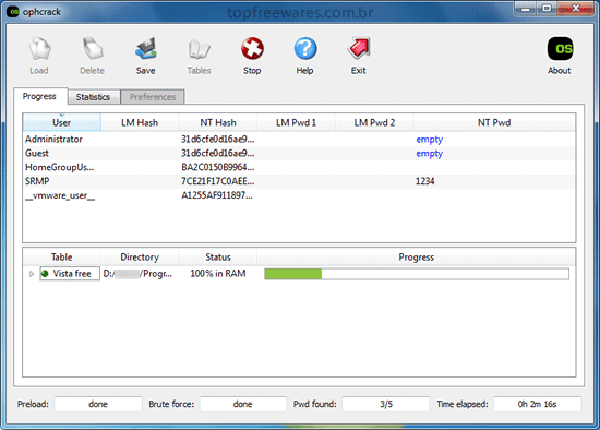Image resolution: width=600 pixels, height=430 pixels.
Task: Open Help using the question mark icon
Action: [x=305, y=49]
